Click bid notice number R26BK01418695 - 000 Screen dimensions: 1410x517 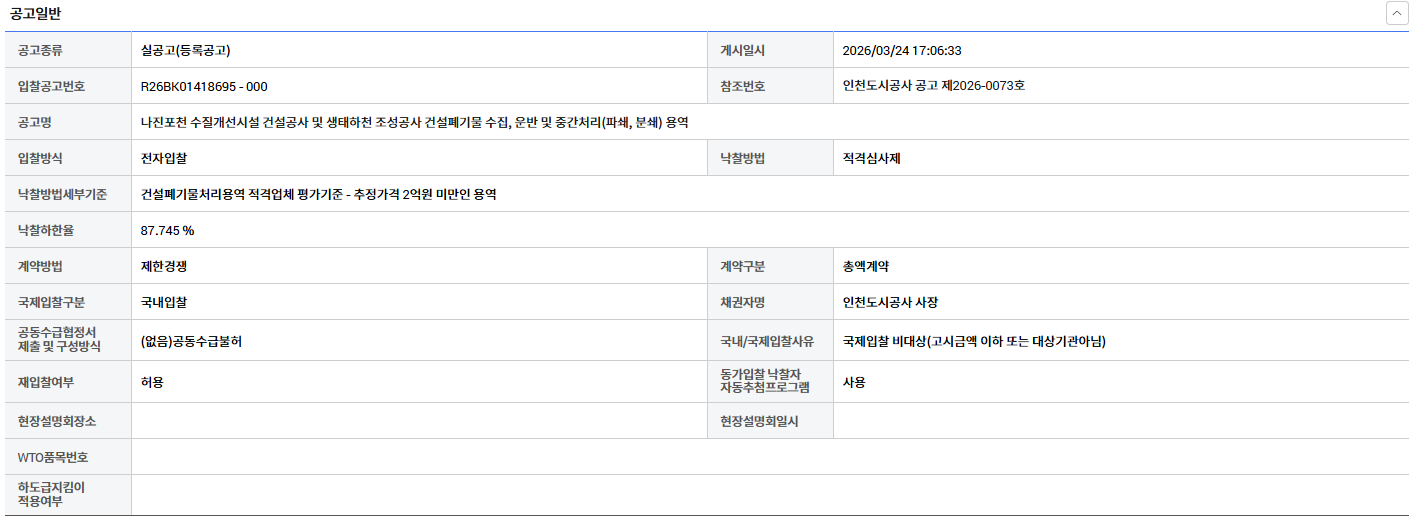pyautogui.click(x=204, y=86)
